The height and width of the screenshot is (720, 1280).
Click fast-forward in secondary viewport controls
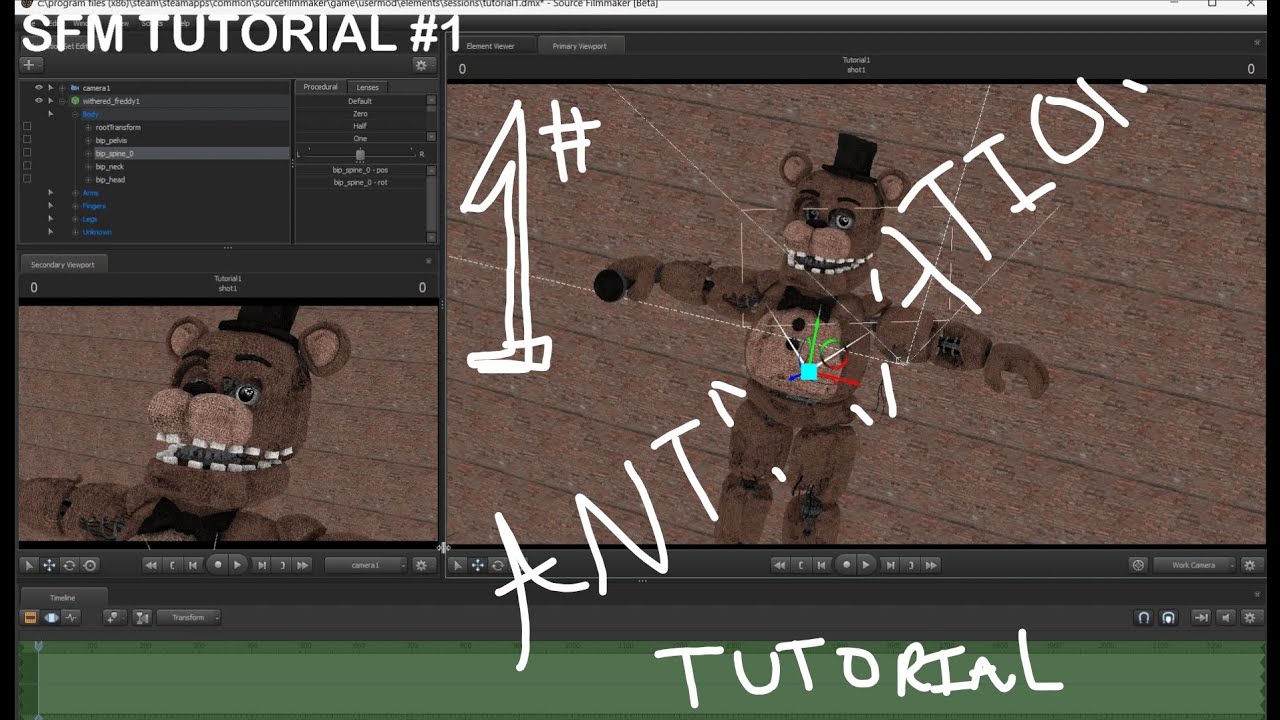[x=302, y=565]
